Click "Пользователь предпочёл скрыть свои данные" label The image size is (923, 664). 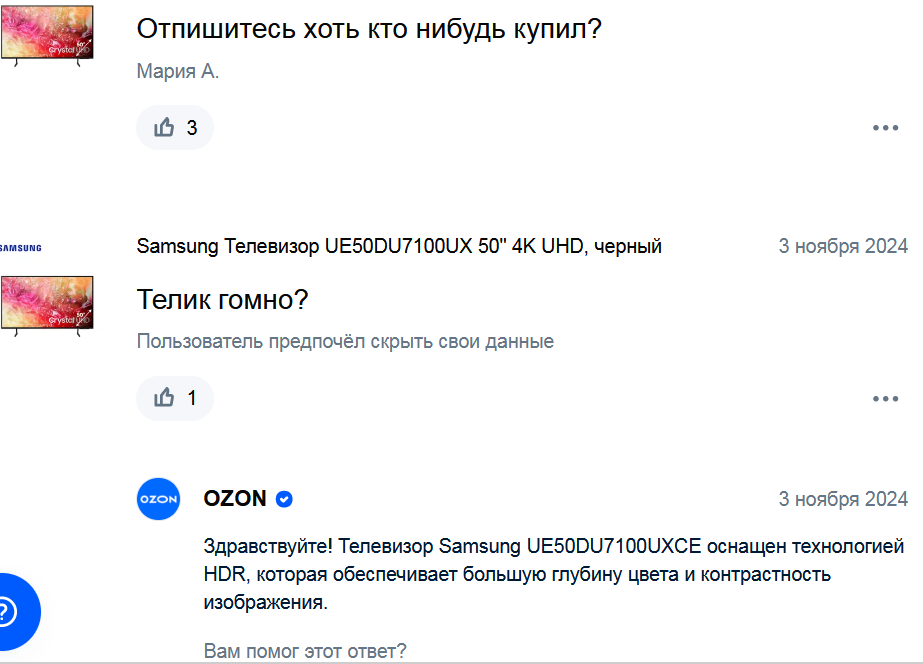(x=345, y=341)
